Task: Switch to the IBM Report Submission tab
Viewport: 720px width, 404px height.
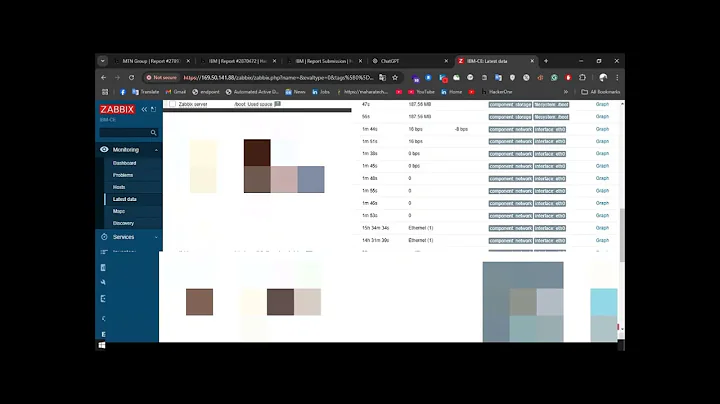Action: [x=324, y=61]
